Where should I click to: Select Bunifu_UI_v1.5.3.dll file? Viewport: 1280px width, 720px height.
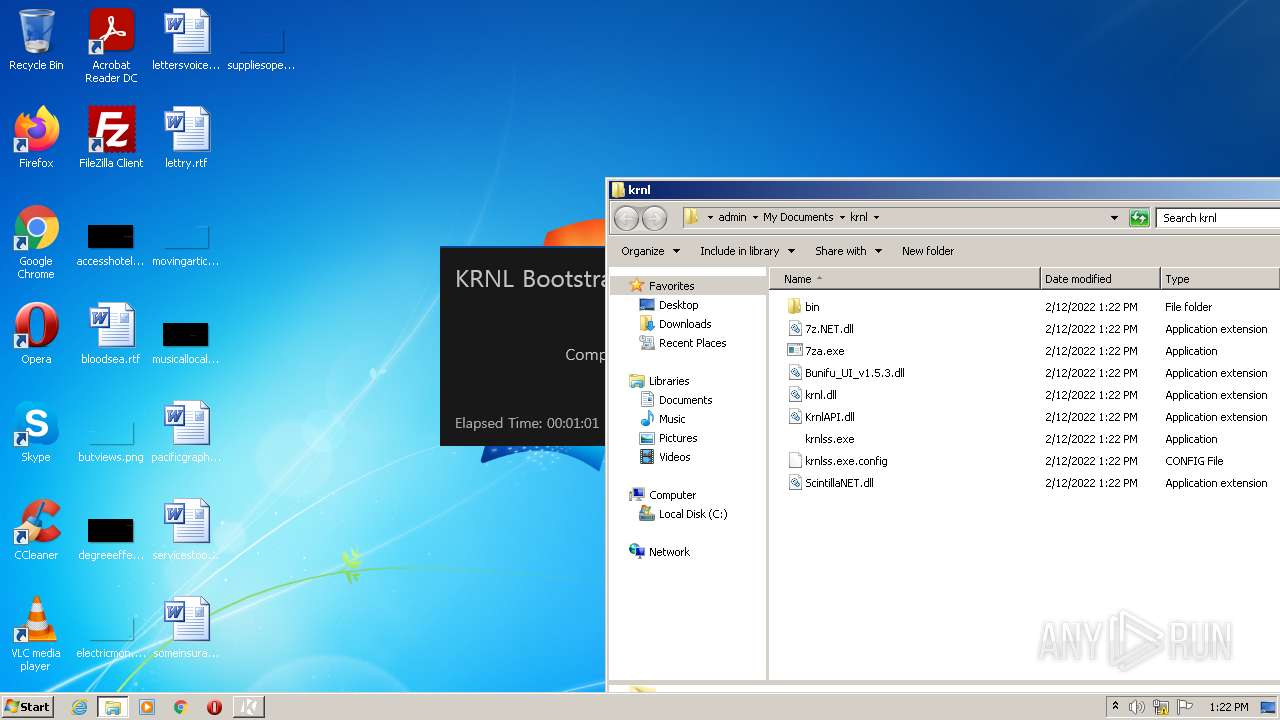854,373
